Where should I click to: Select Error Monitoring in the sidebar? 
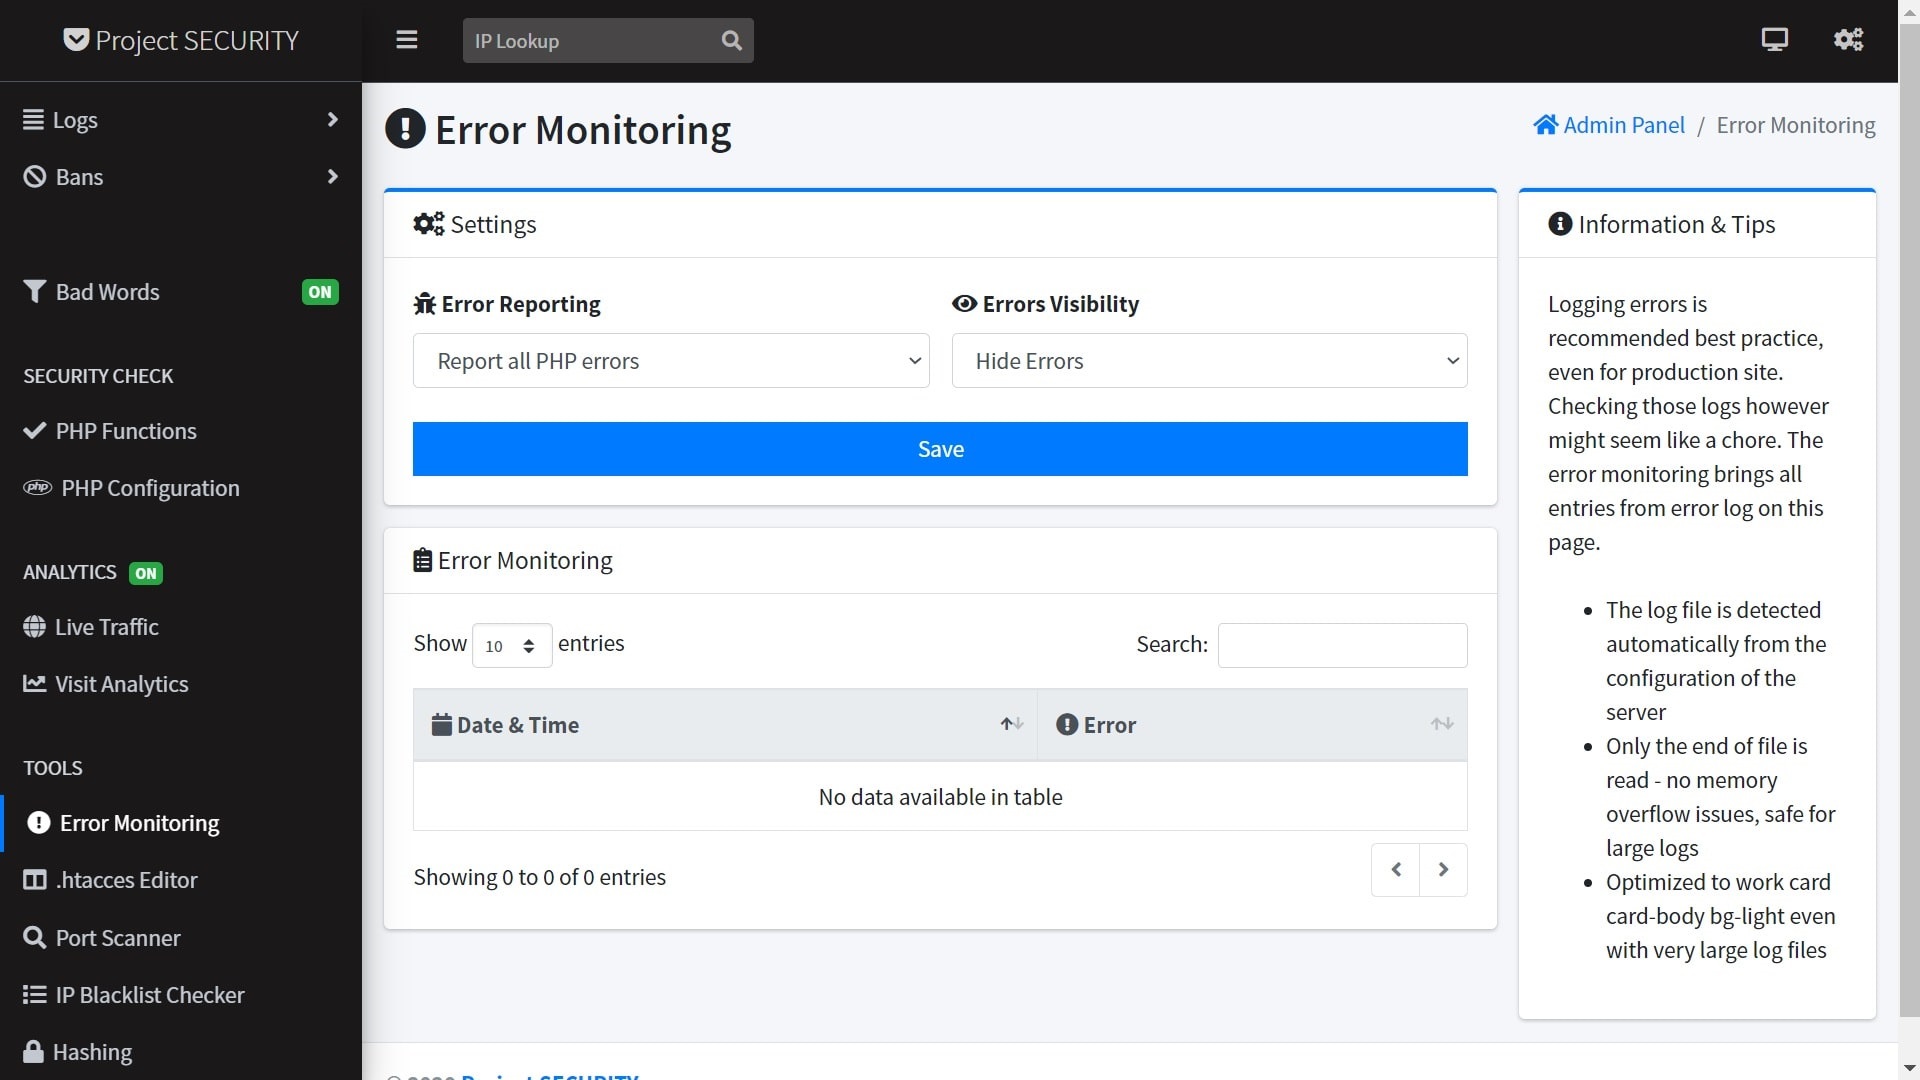click(138, 823)
